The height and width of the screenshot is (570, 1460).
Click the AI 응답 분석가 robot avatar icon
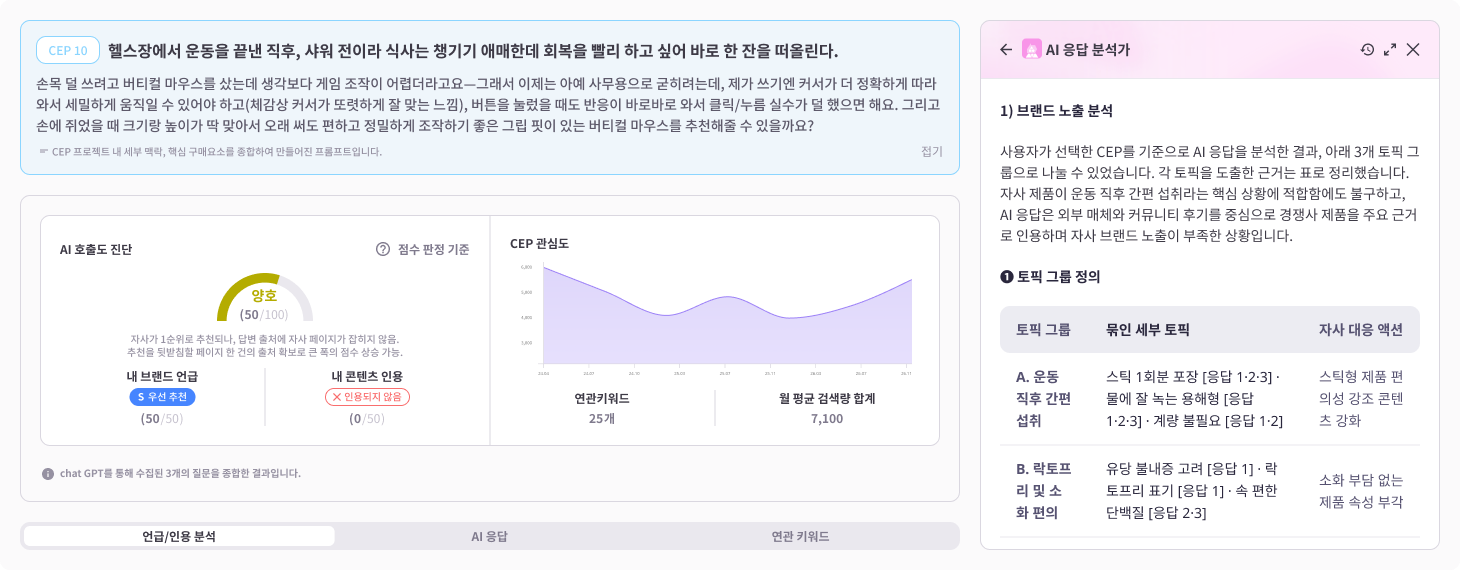click(1032, 50)
